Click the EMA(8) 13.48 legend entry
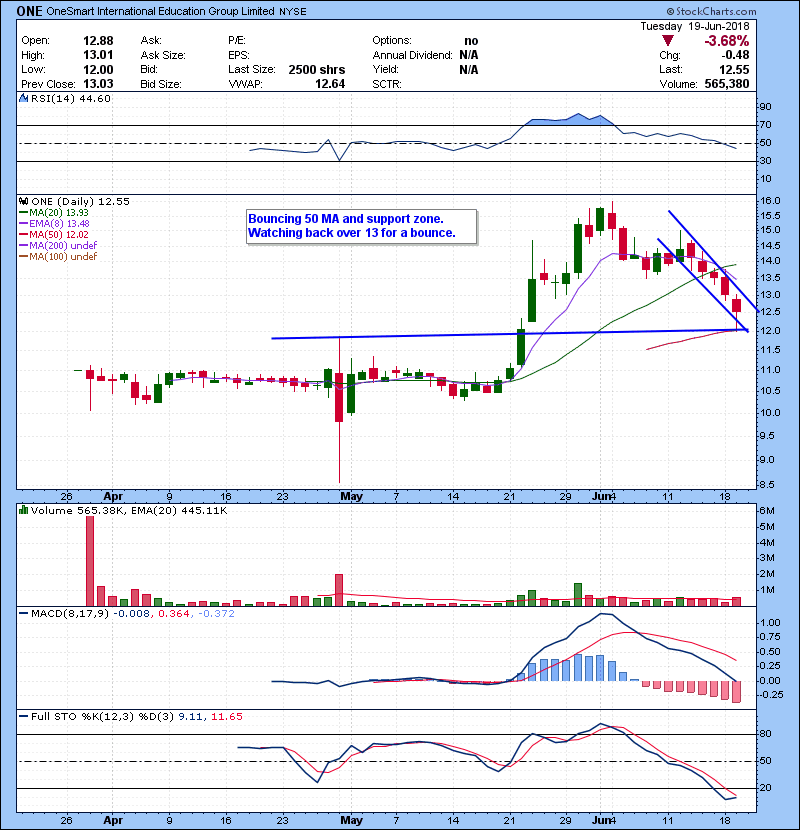The image size is (800, 830). [x=59, y=223]
